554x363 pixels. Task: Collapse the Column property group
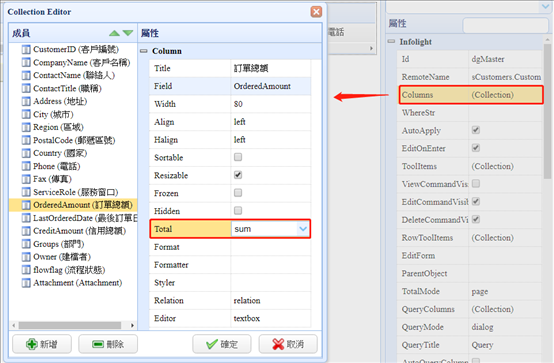coord(143,51)
